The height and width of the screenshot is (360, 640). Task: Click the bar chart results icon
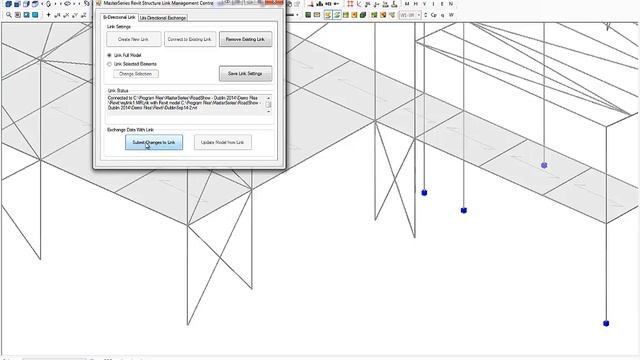319,4
